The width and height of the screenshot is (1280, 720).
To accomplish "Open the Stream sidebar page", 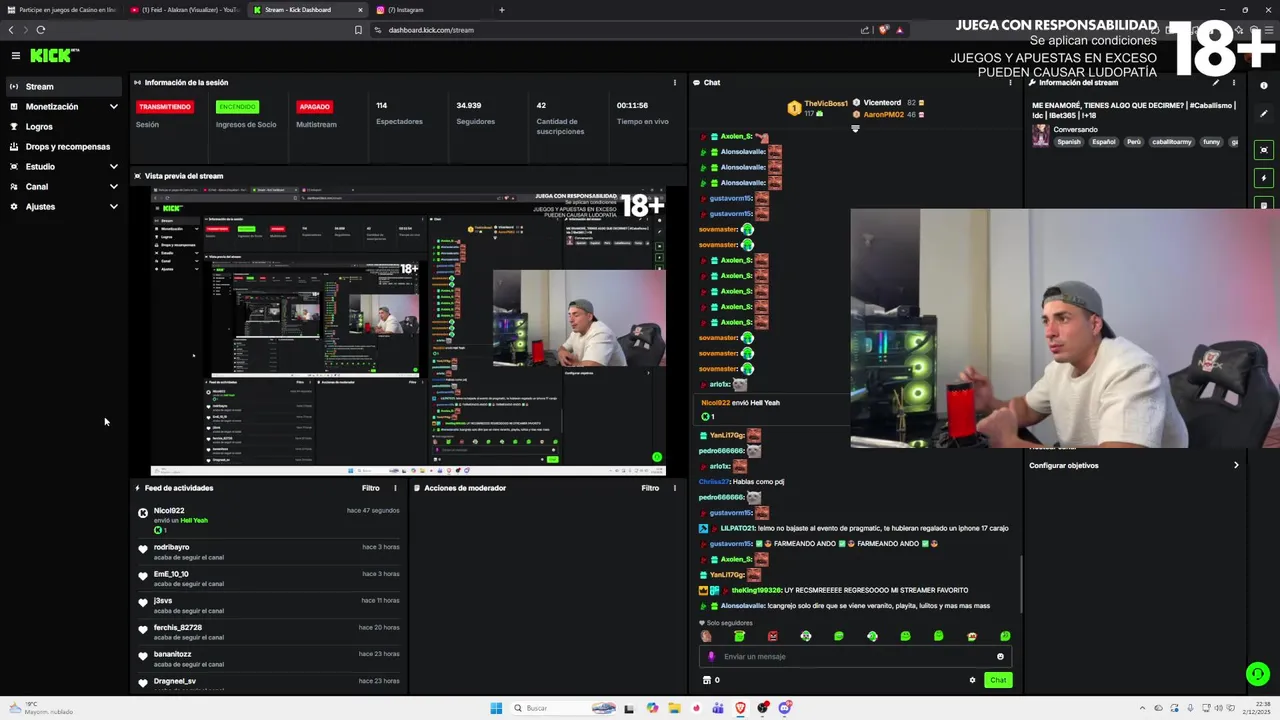I will [x=62, y=87].
